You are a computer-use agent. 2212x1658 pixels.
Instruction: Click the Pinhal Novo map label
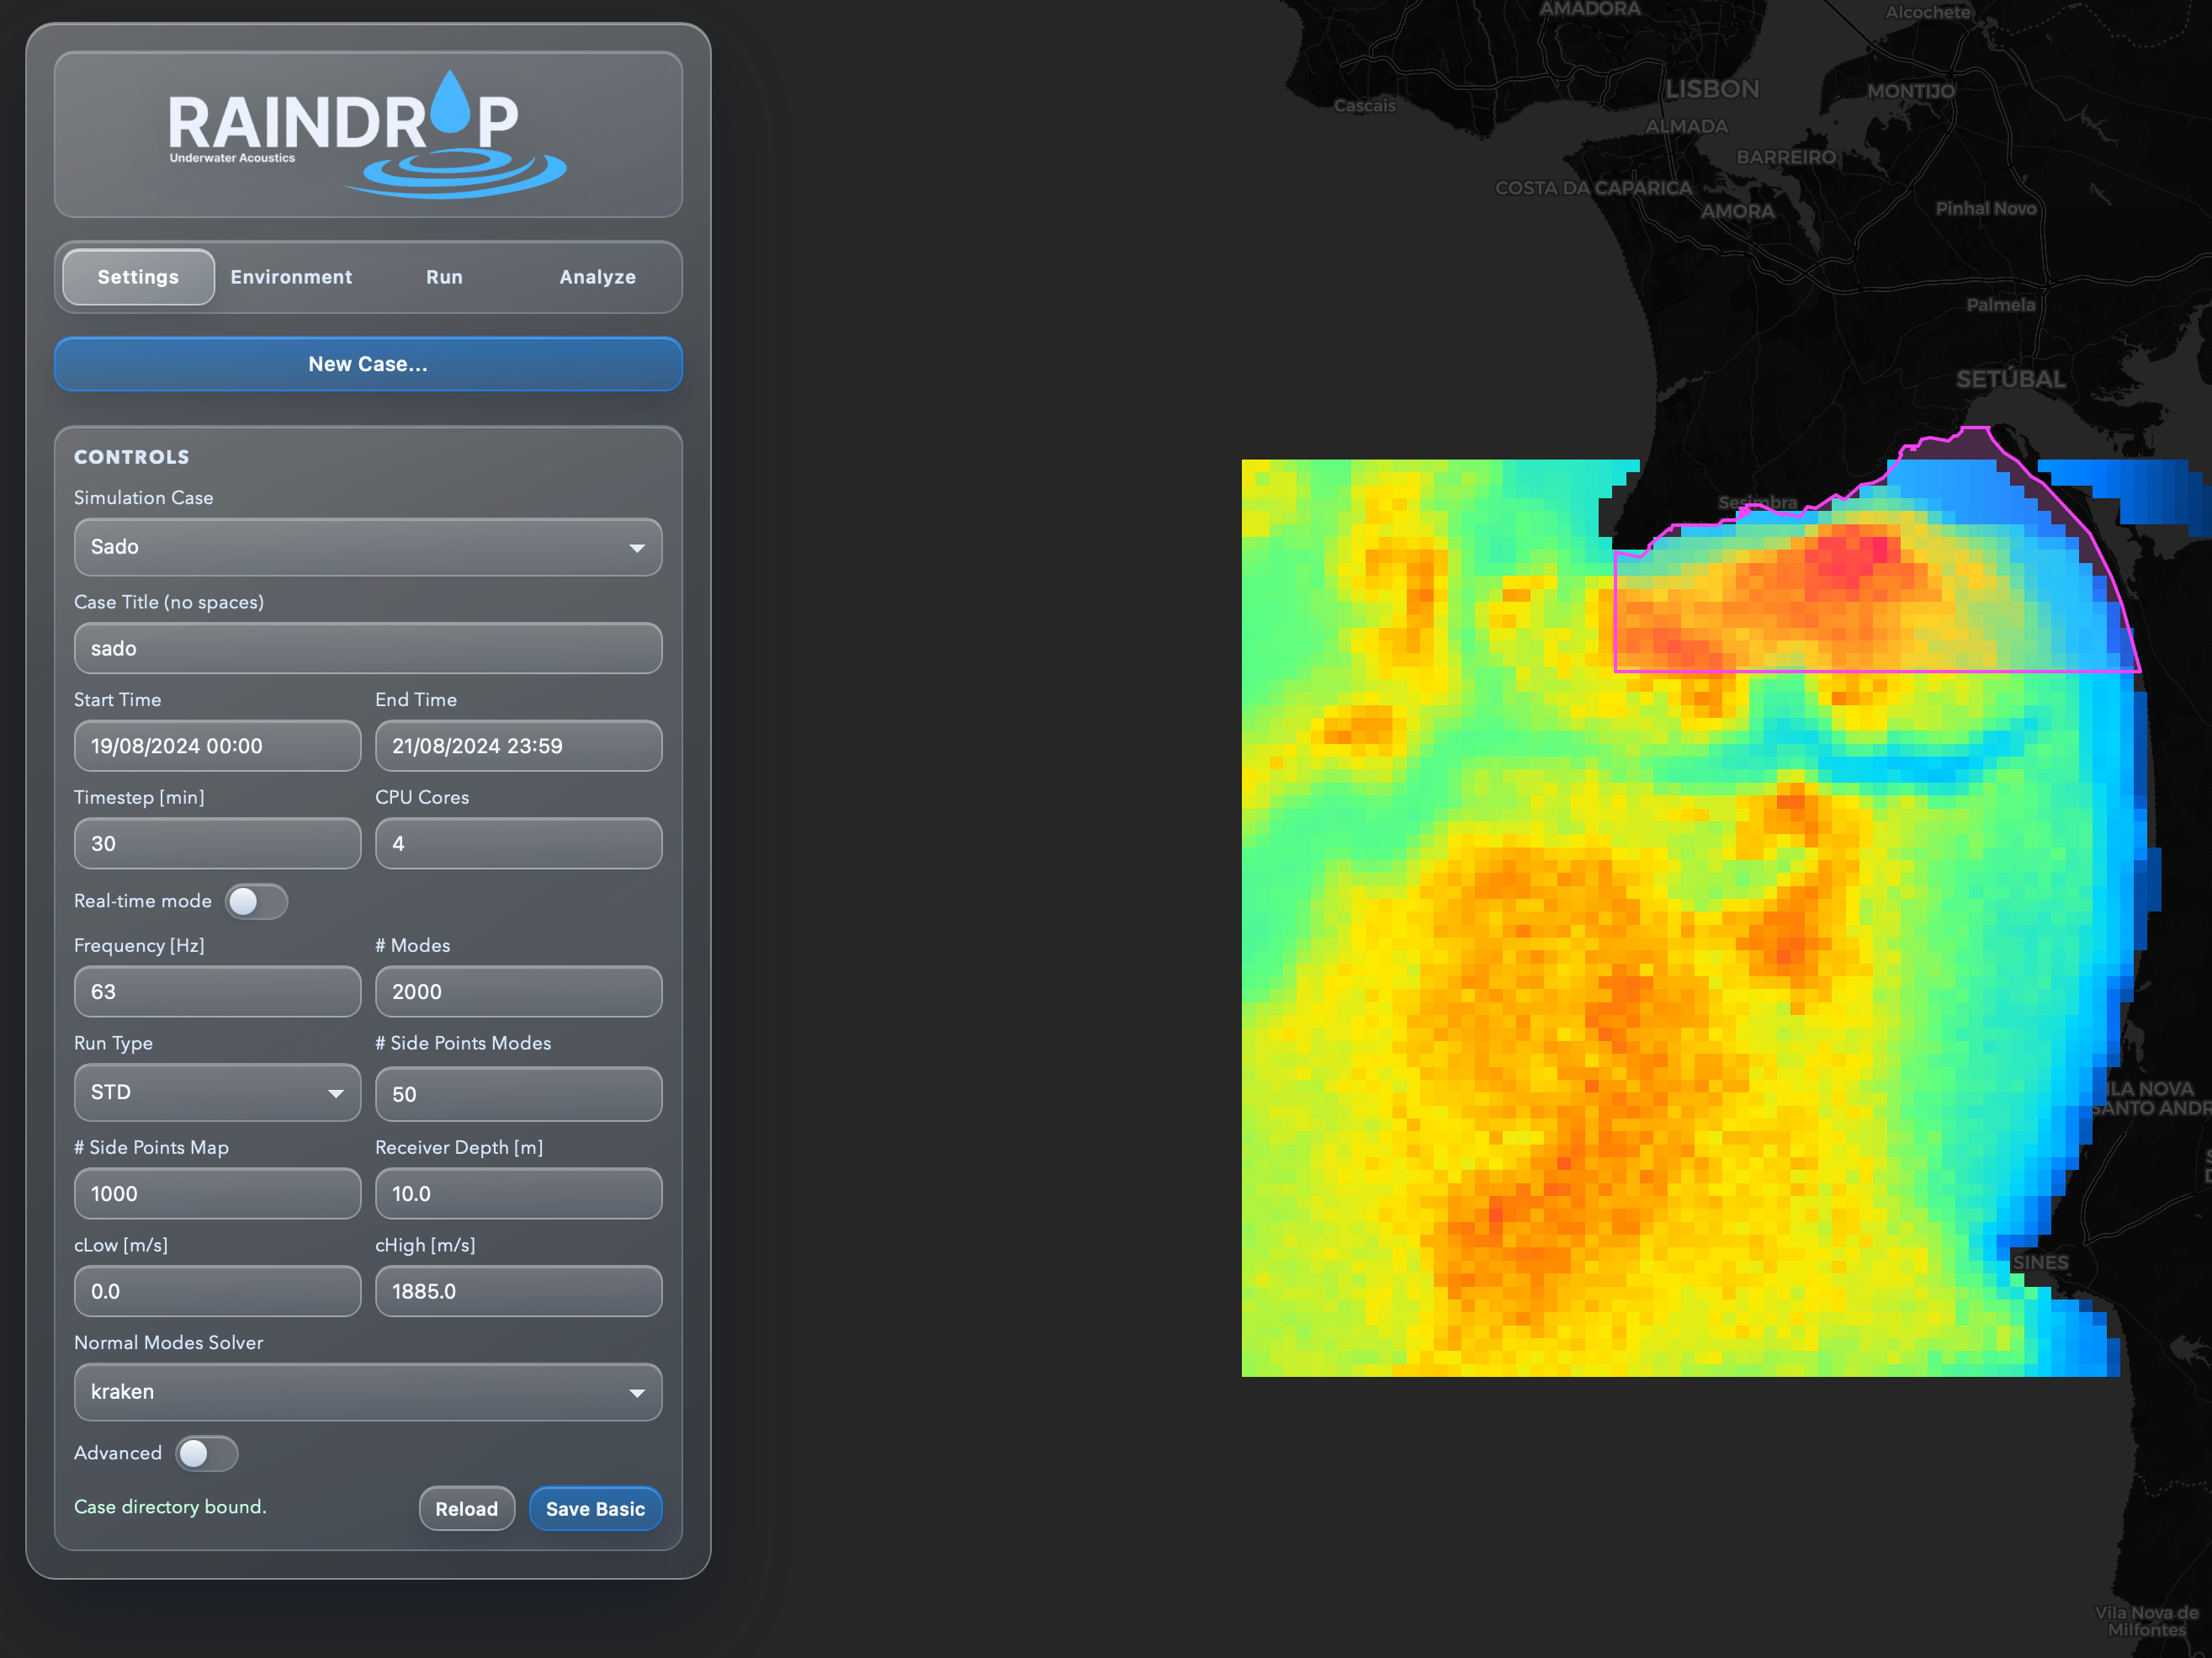pyautogui.click(x=1986, y=209)
